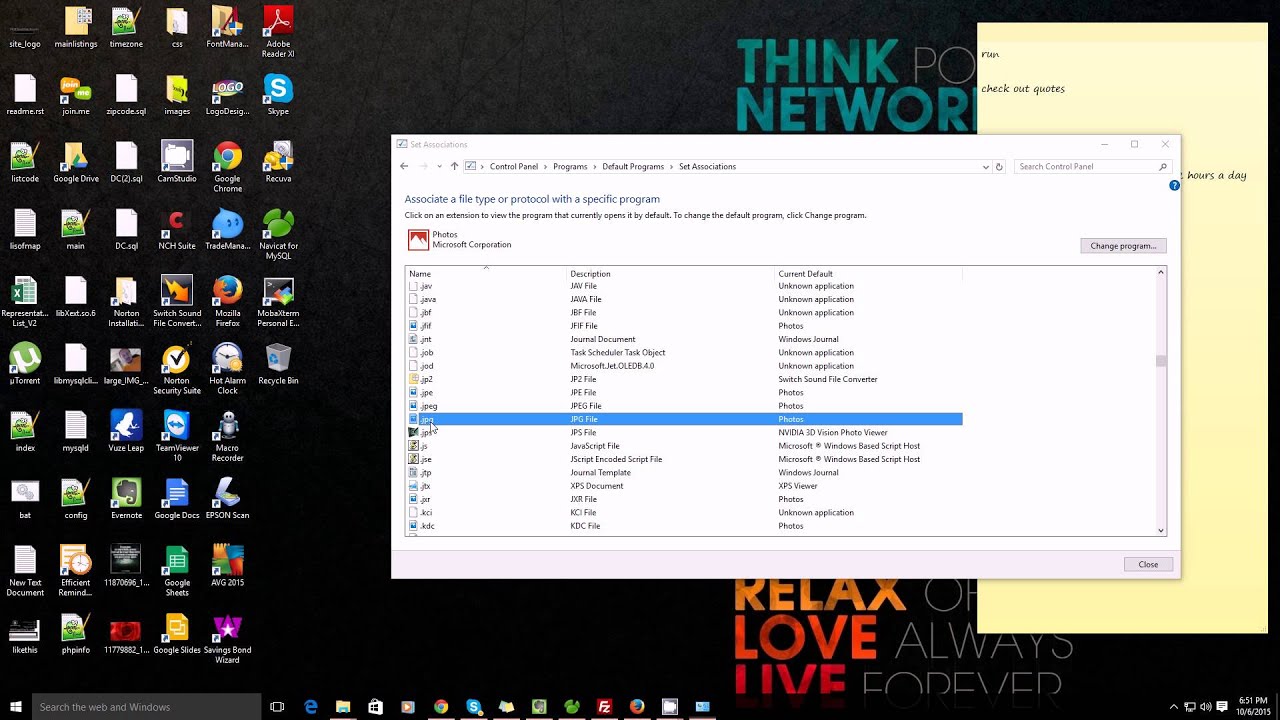Select the CamStudio desktop shortcut
The image size is (1280, 720).
pos(177,162)
